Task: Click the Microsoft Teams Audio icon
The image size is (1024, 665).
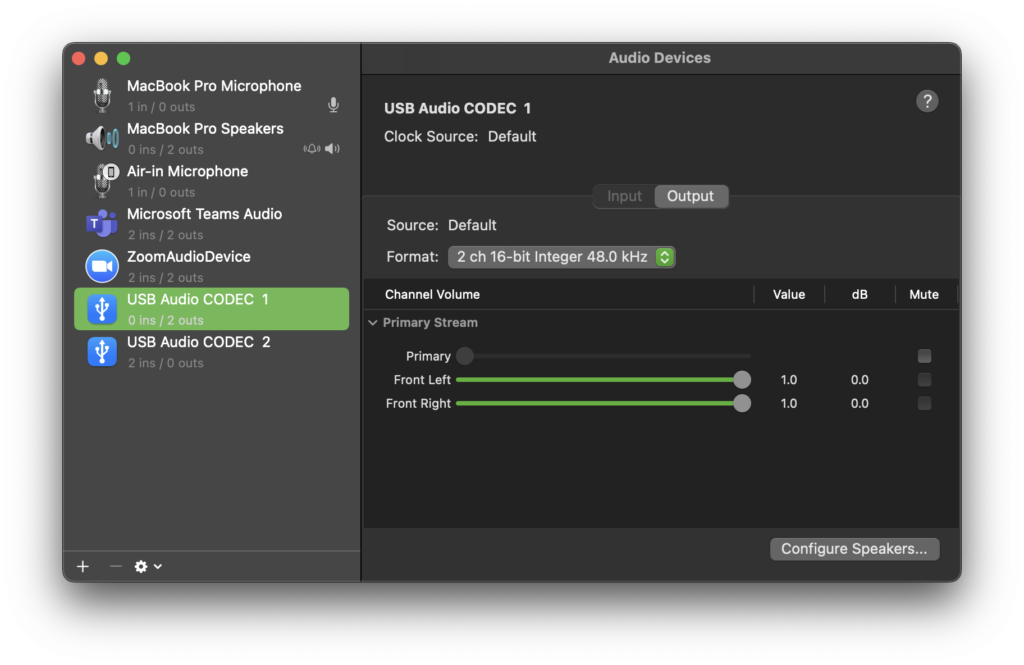Action: [x=102, y=224]
